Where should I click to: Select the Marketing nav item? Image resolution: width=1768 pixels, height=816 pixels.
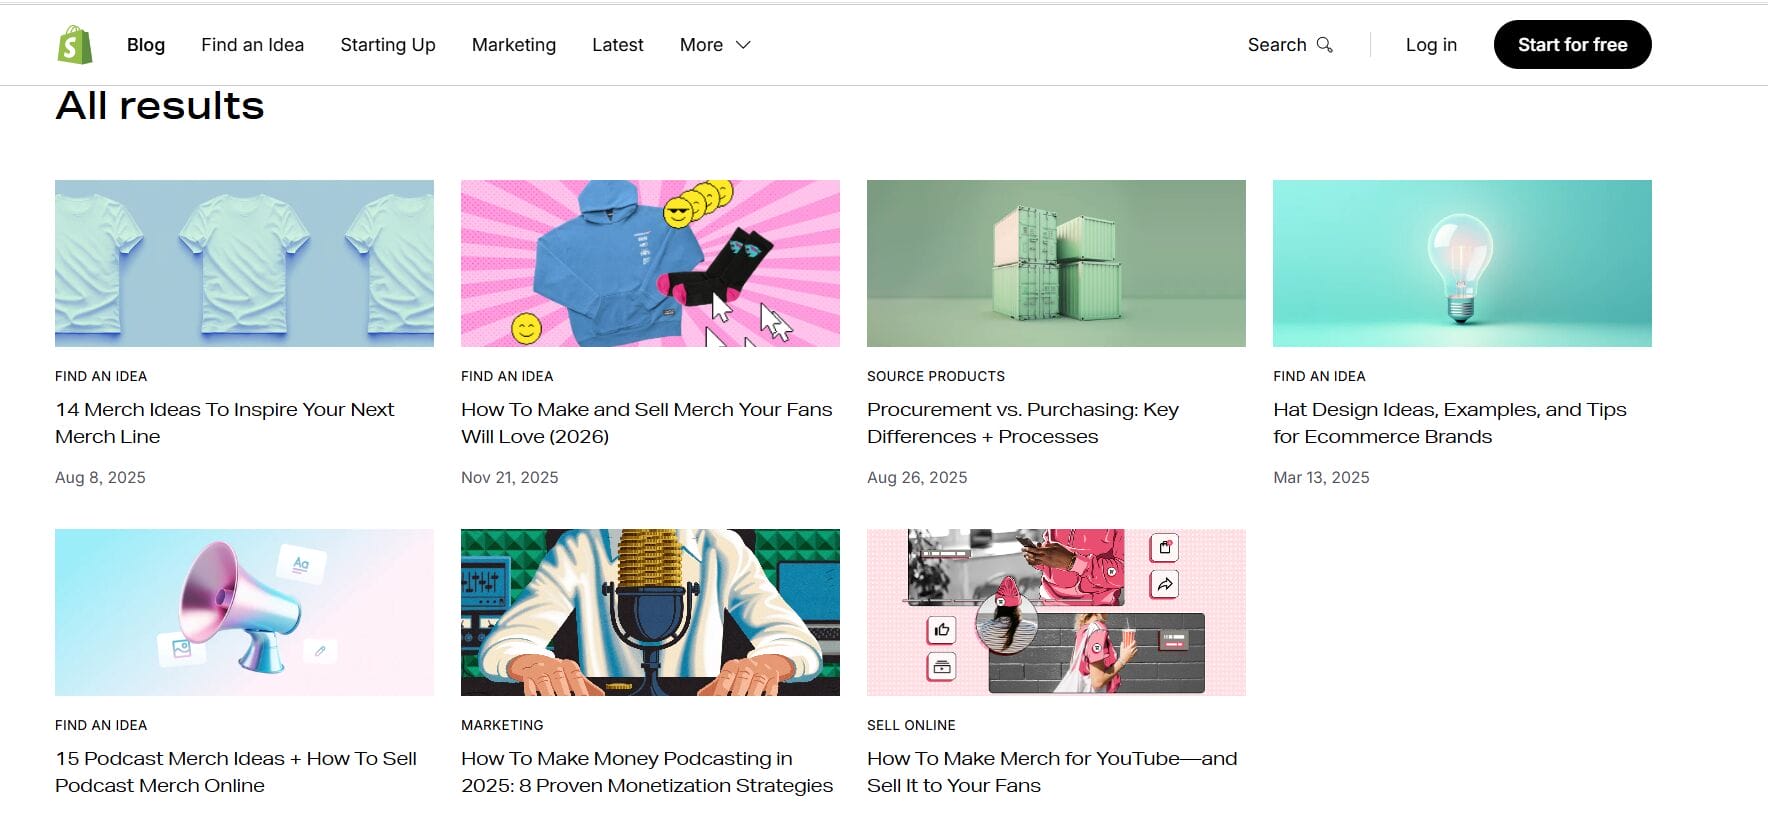(513, 45)
